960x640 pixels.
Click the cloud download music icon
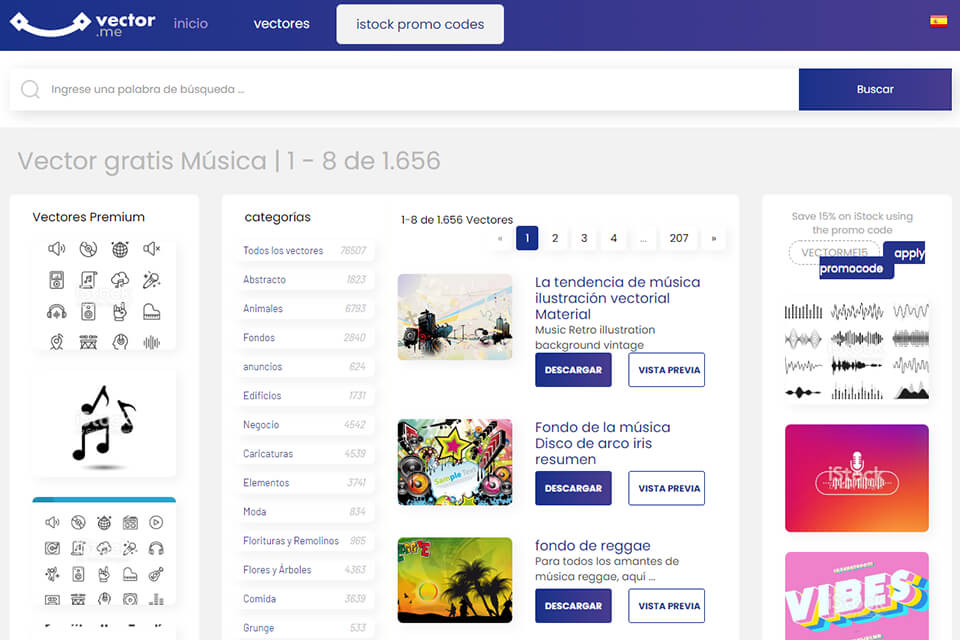120,280
